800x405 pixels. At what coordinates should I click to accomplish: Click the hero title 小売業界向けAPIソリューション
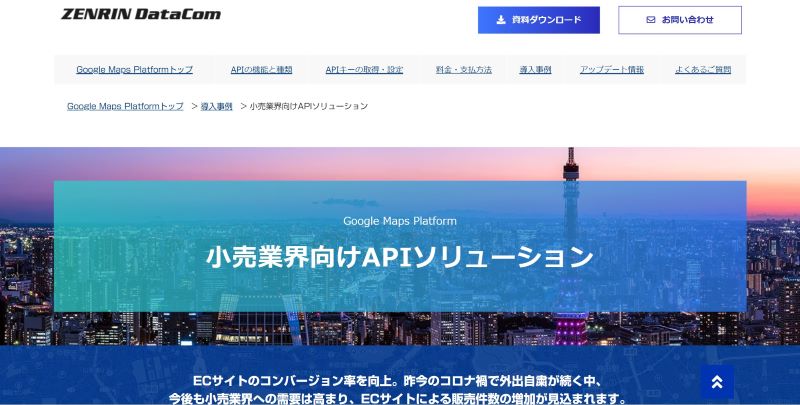(400, 257)
